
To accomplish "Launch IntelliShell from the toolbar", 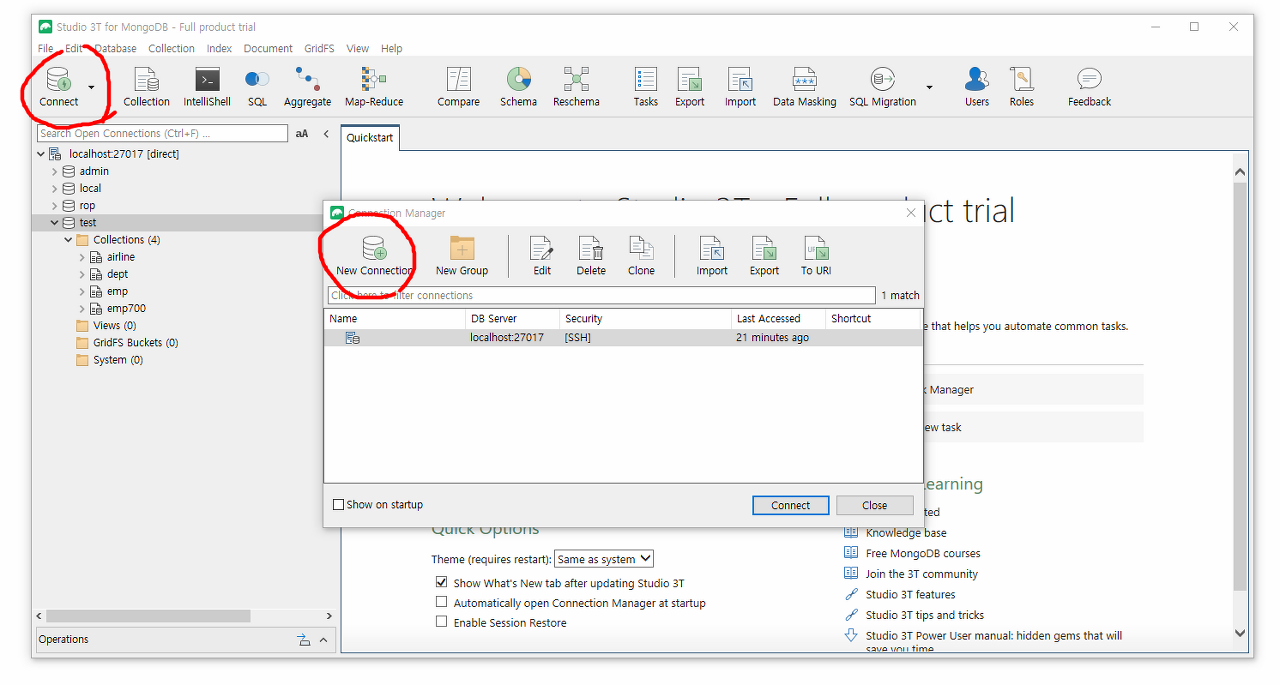I will tap(207, 87).
